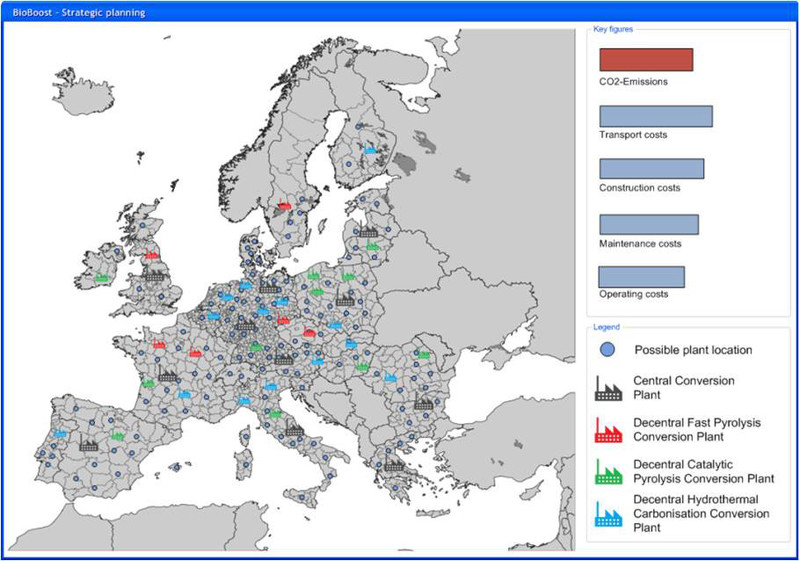The image size is (800, 561).
Task: Click the Construction costs bar
Action: click(652, 169)
